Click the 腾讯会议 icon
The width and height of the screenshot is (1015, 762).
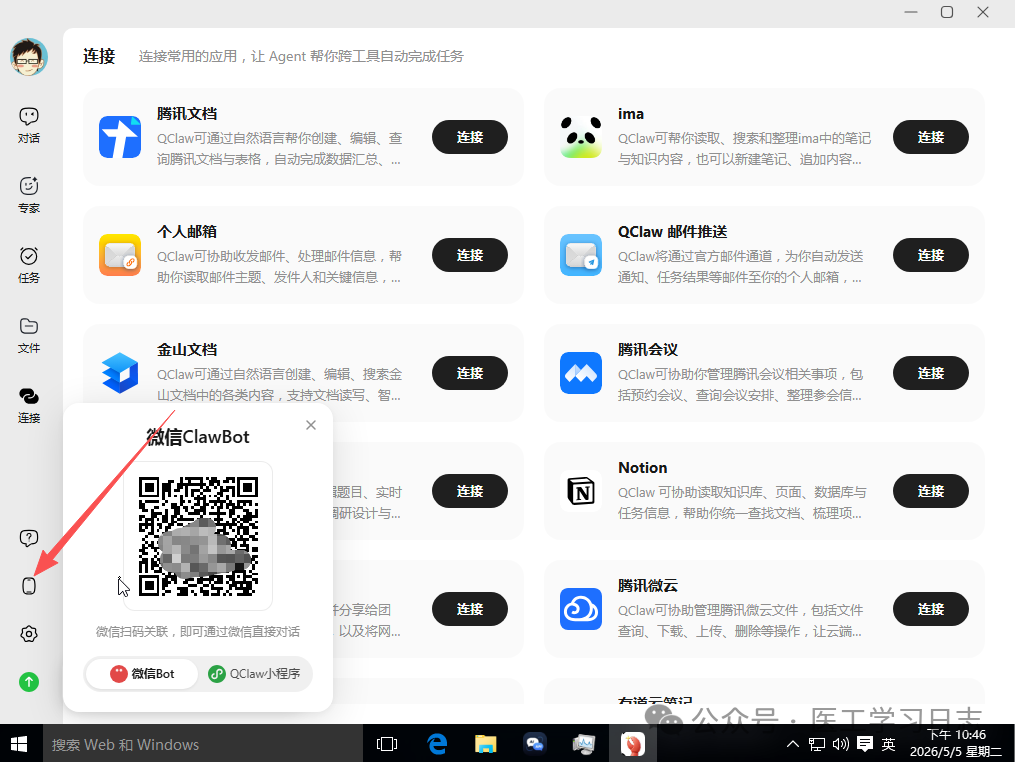[581, 373]
